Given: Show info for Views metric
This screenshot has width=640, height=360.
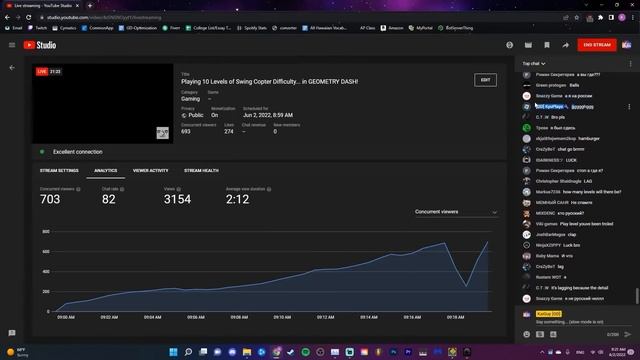Looking at the screenshot, I should [178, 189].
